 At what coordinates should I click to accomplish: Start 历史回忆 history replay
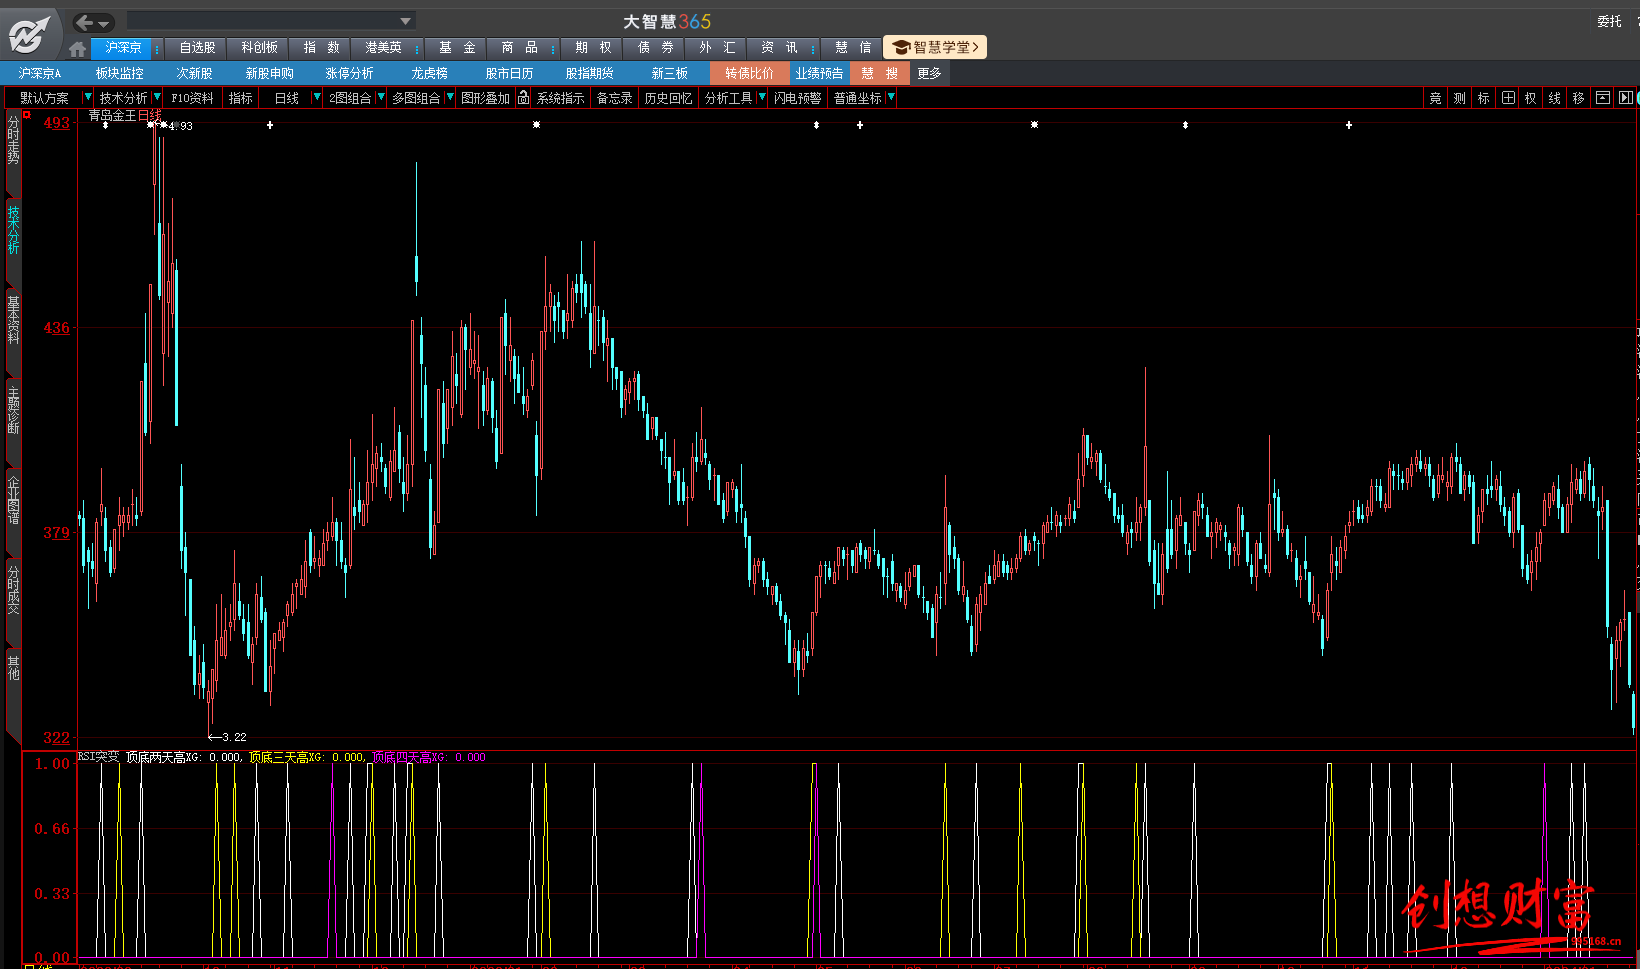(668, 98)
